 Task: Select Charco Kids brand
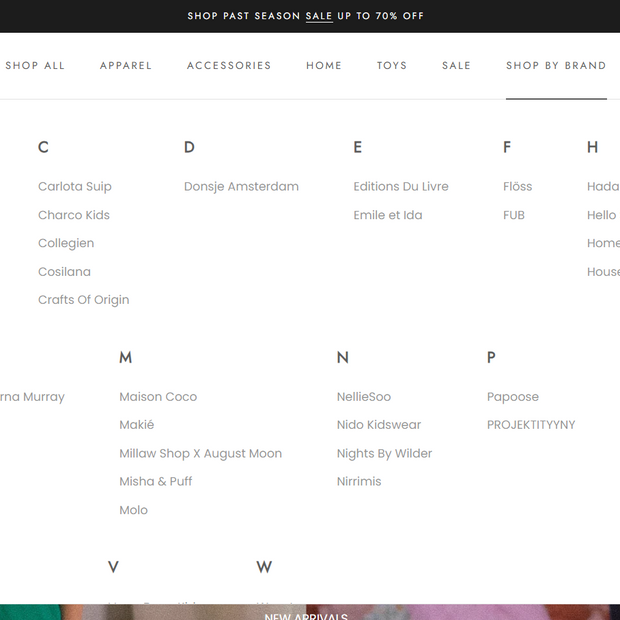pyautogui.click(x=74, y=215)
